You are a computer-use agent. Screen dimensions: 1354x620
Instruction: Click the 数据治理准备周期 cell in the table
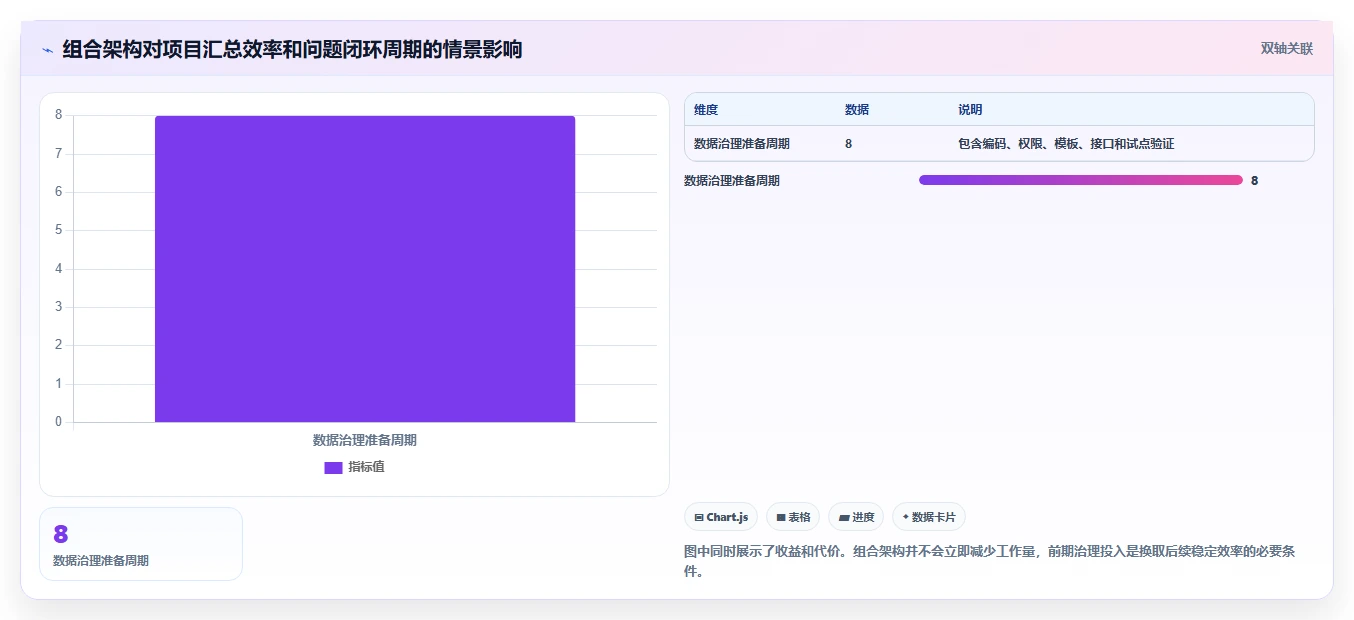pyautogui.click(x=742, y=144)
